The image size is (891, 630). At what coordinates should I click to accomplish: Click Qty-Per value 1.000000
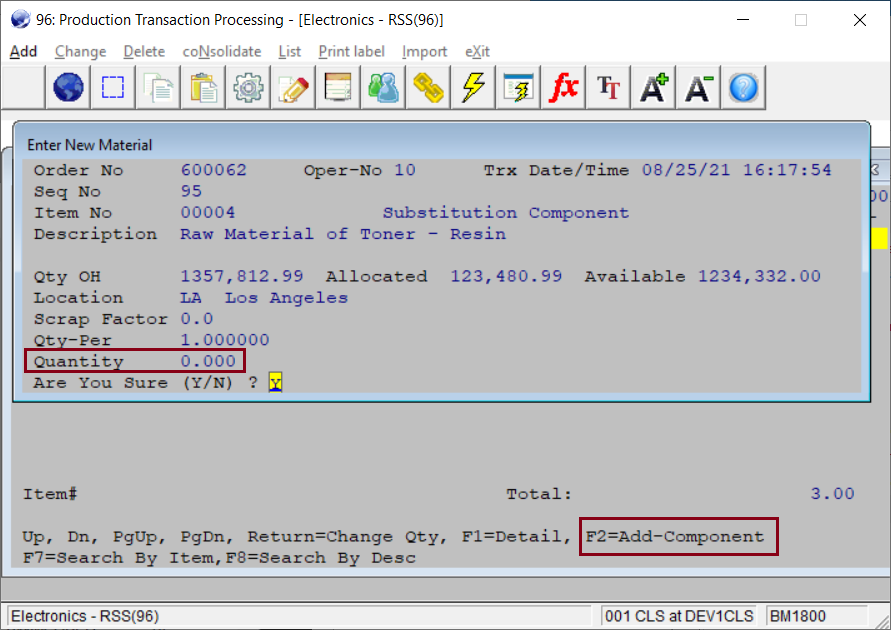(225, 340)
